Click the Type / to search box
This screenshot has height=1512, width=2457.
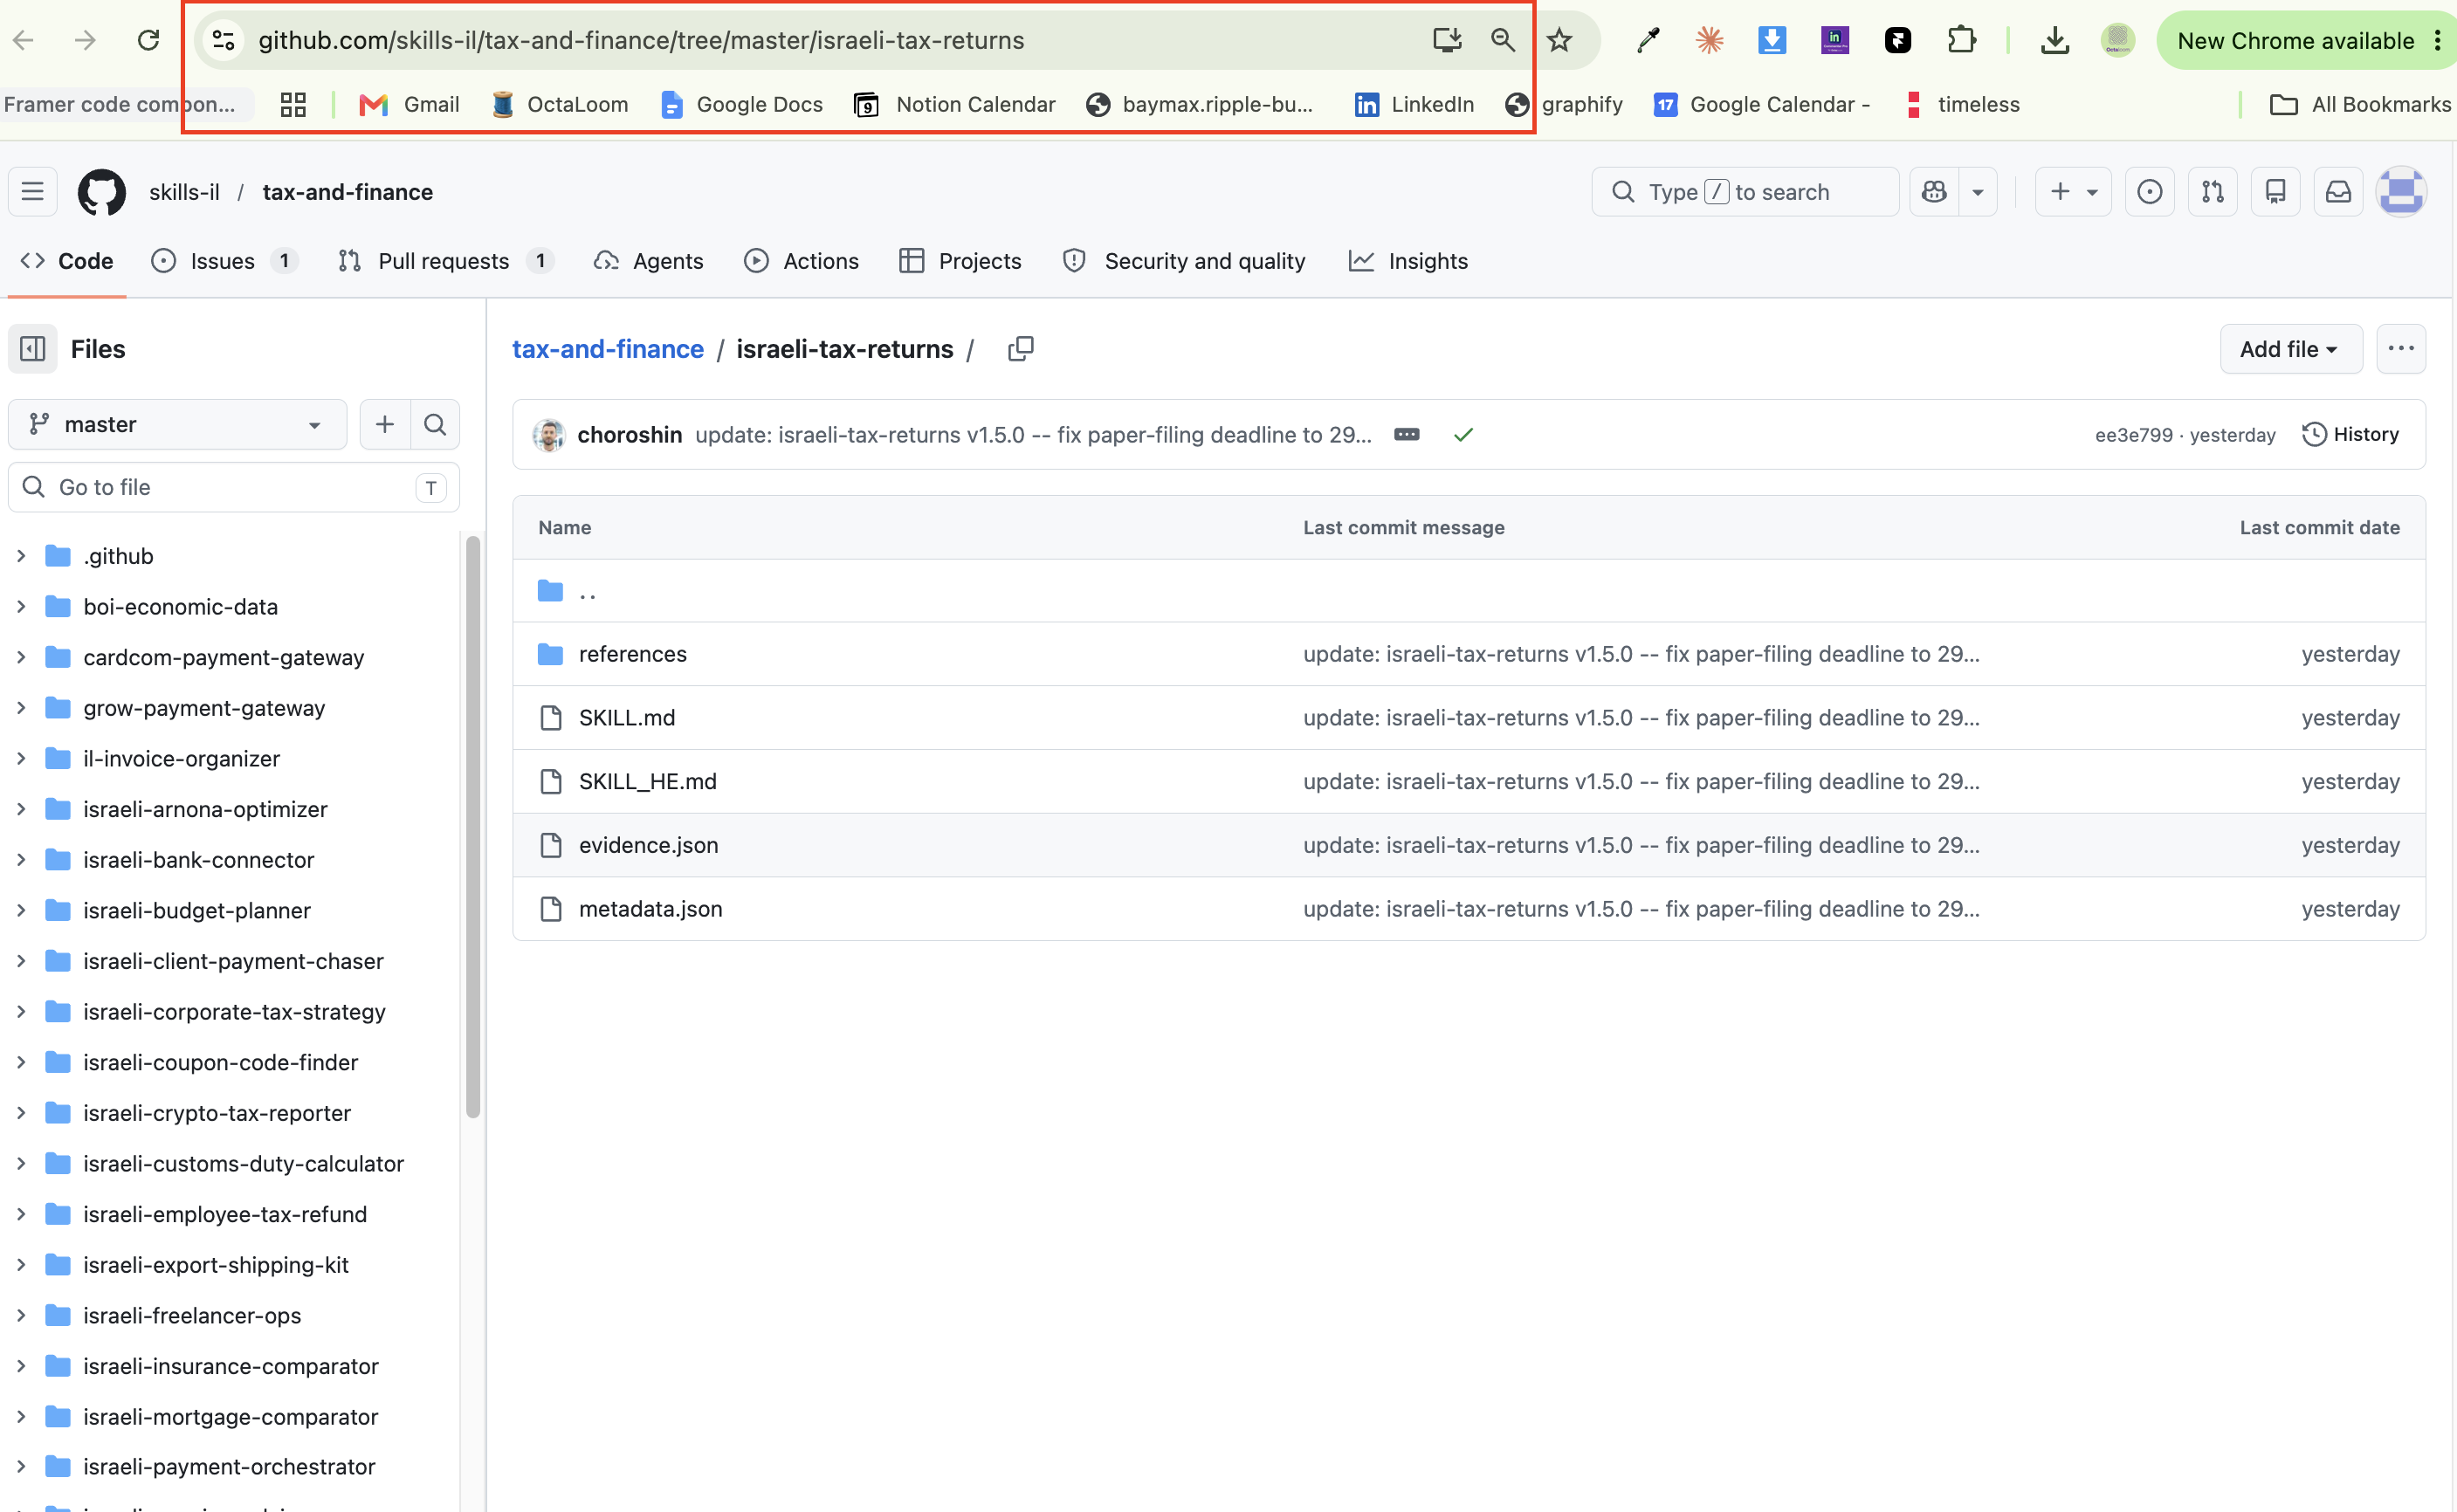1745,191
